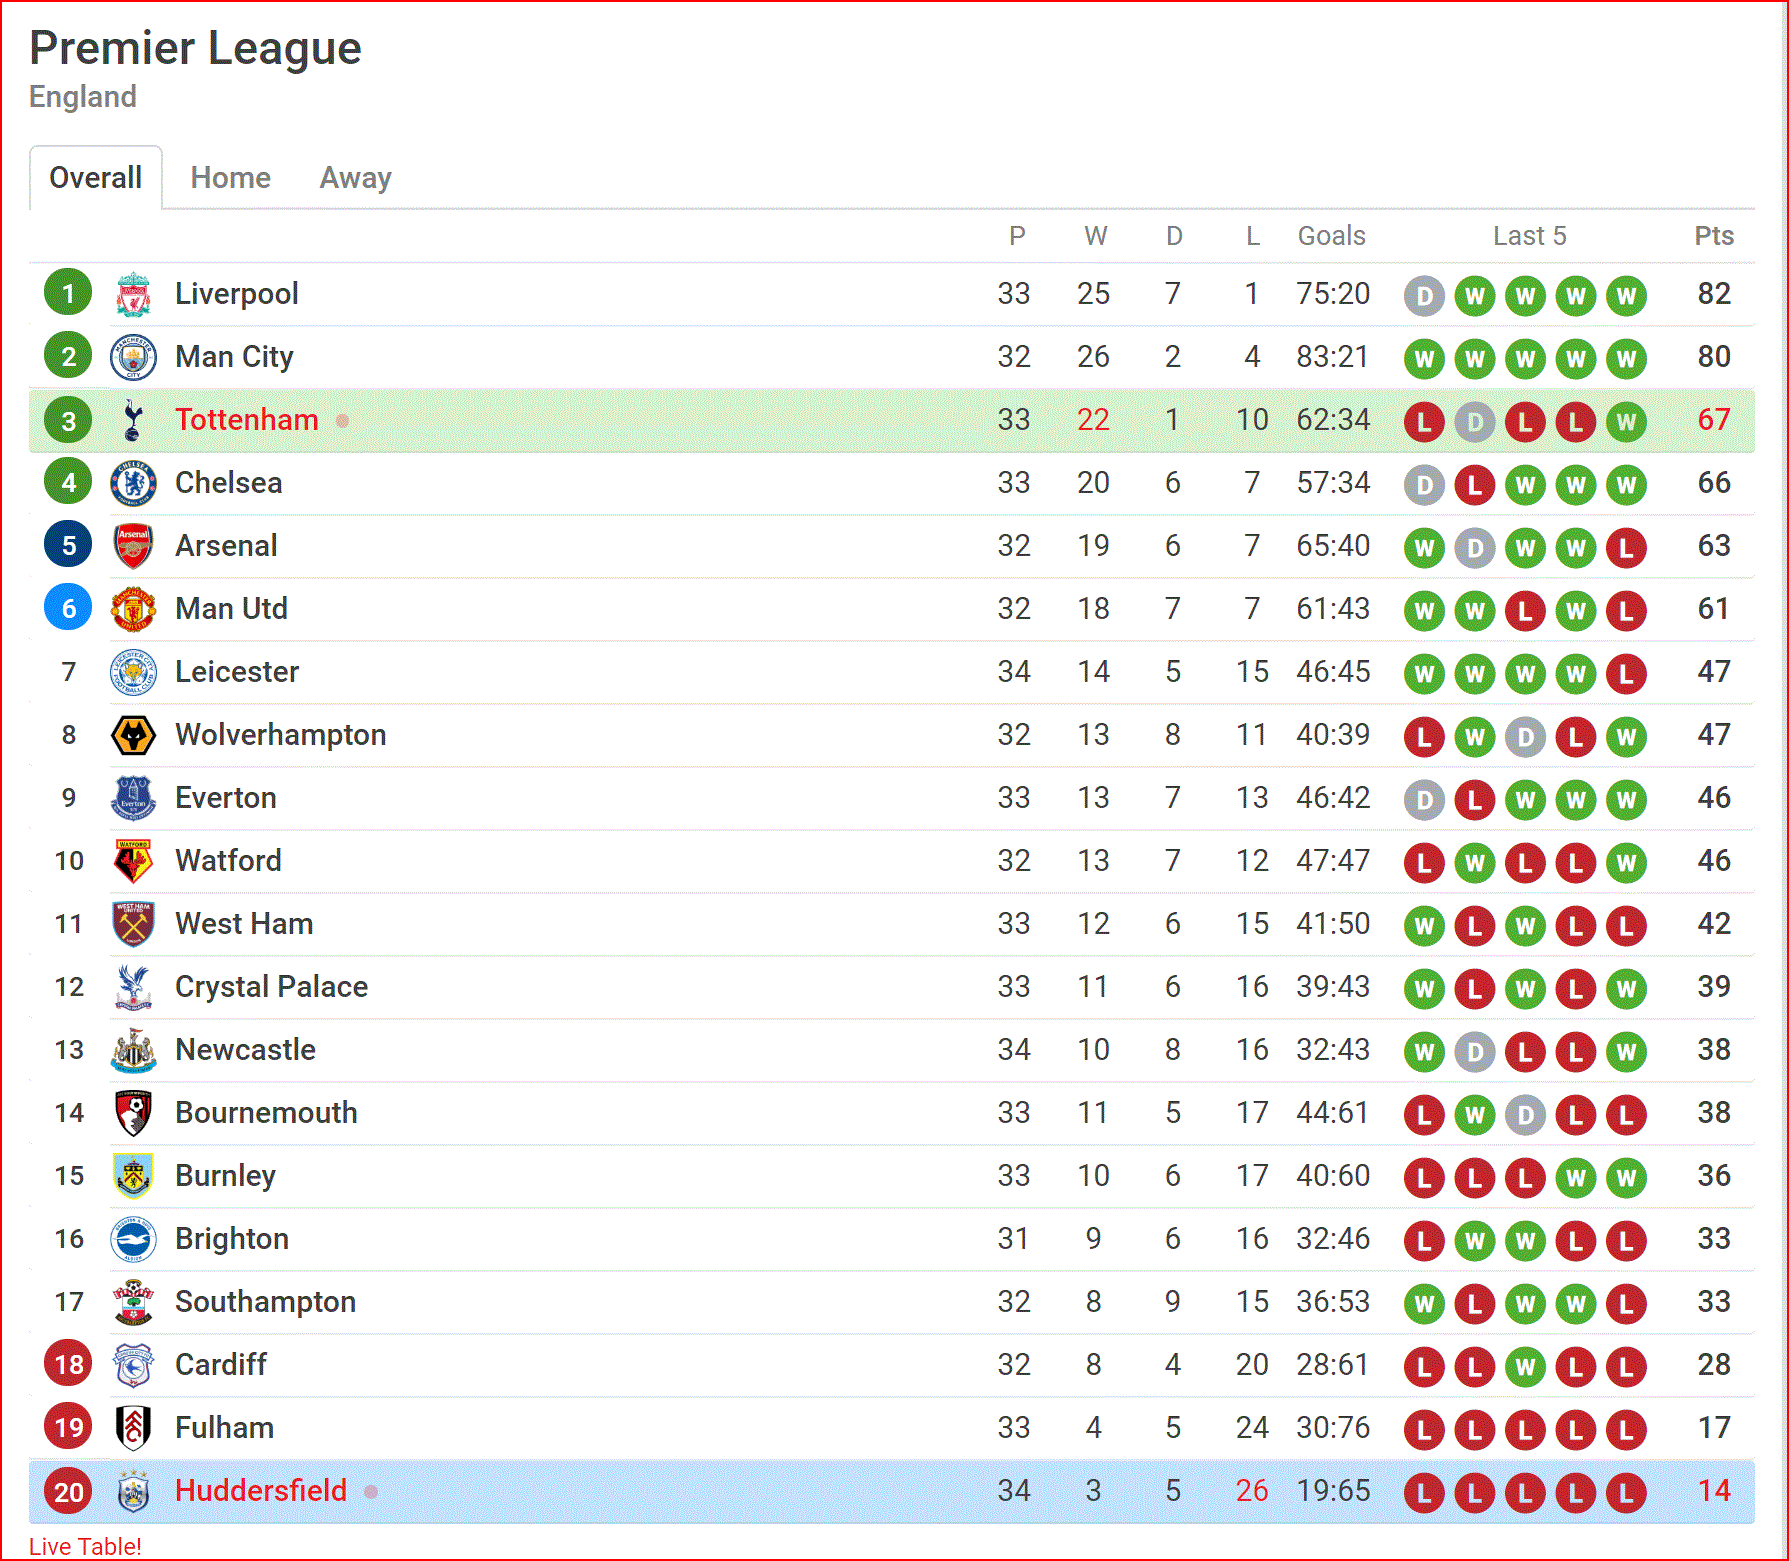
Task: Click Liverpool's first Last 5 draw badge
Action: [x=1424, y=296]
